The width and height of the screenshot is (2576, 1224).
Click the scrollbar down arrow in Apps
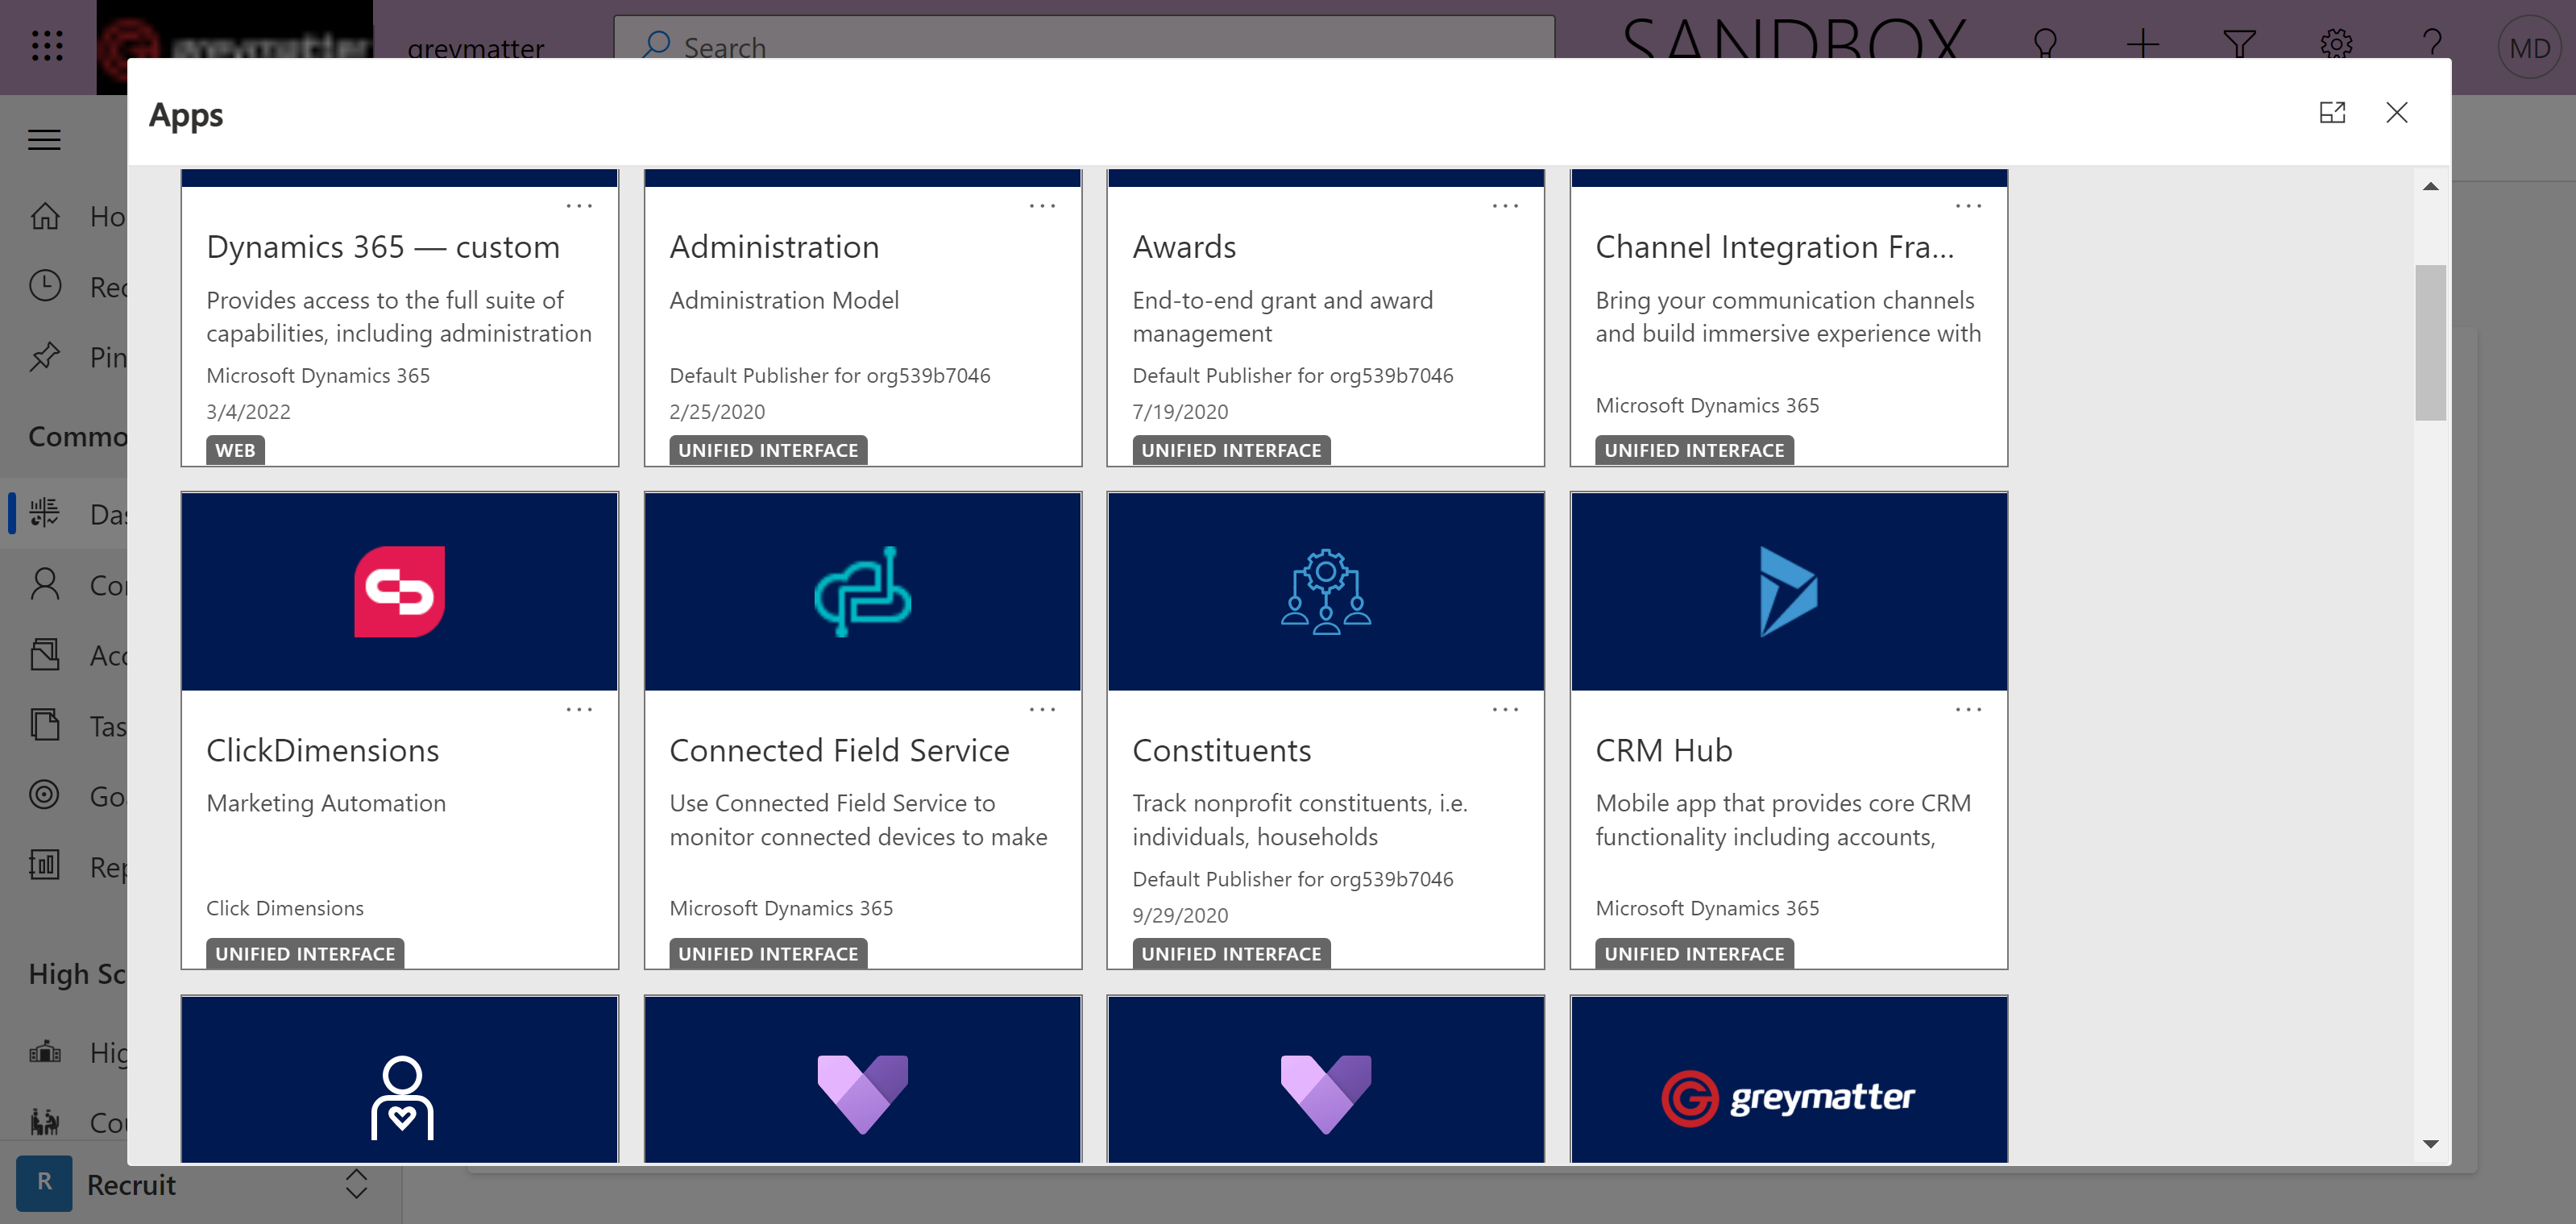click(x=2430, y=1143)
